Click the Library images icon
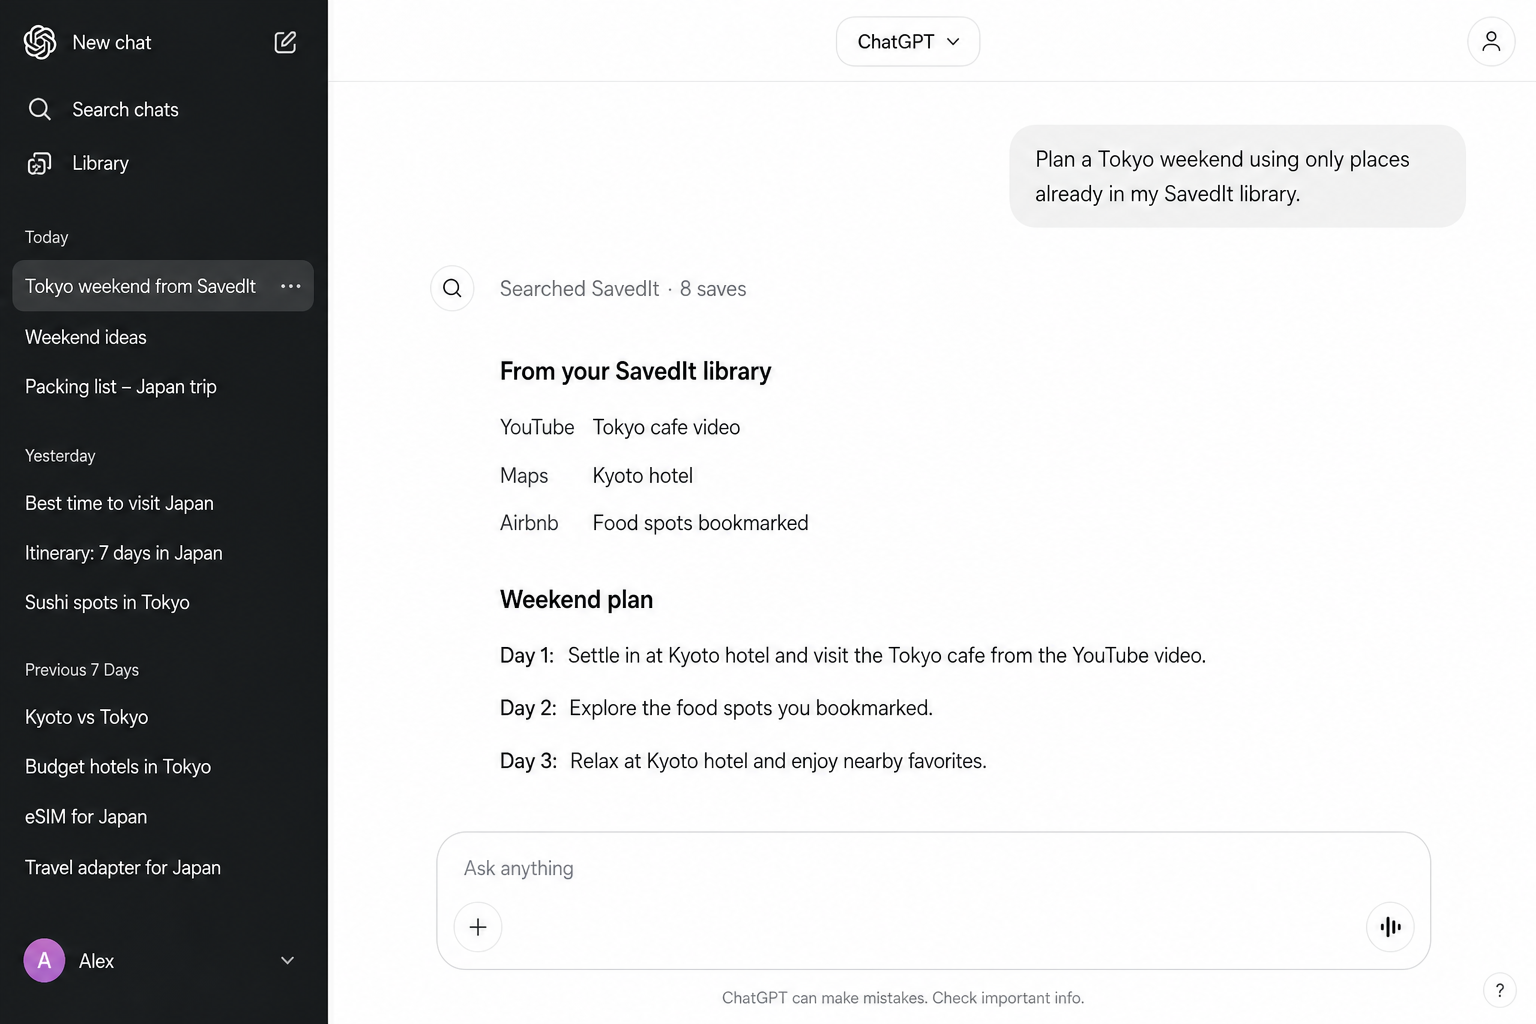The image size is (1536, 1024). click(40, 163)
